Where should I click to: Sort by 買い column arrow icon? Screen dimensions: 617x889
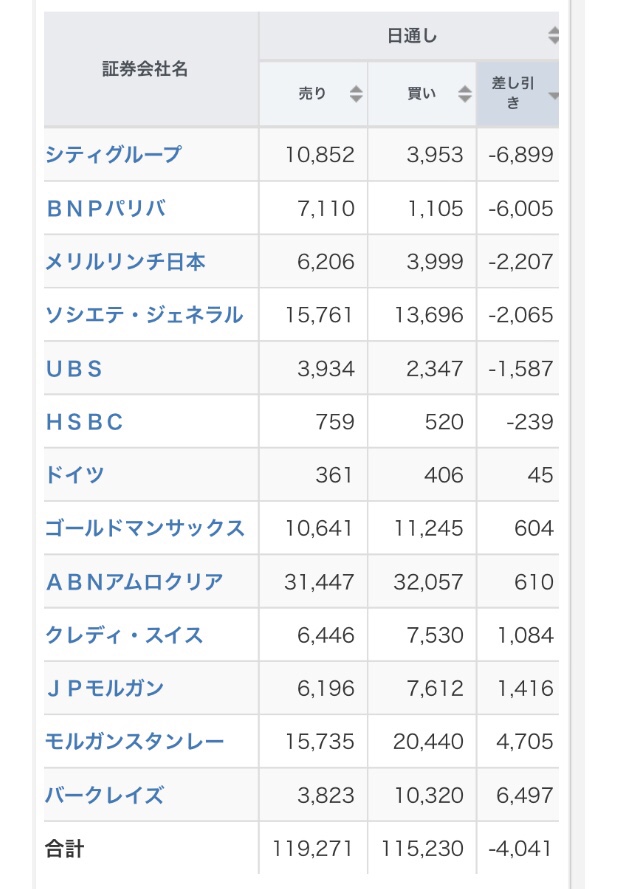464,94
